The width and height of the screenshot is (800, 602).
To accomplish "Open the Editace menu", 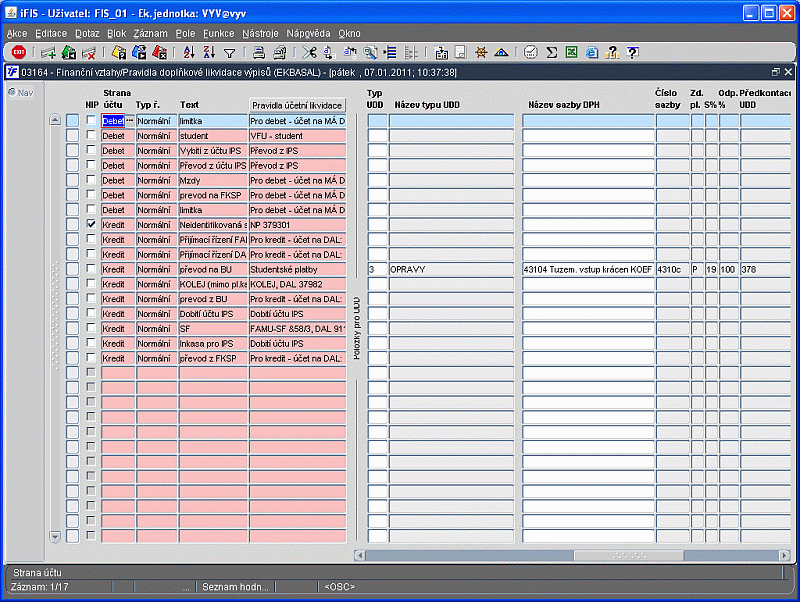I will coord(51,34).
